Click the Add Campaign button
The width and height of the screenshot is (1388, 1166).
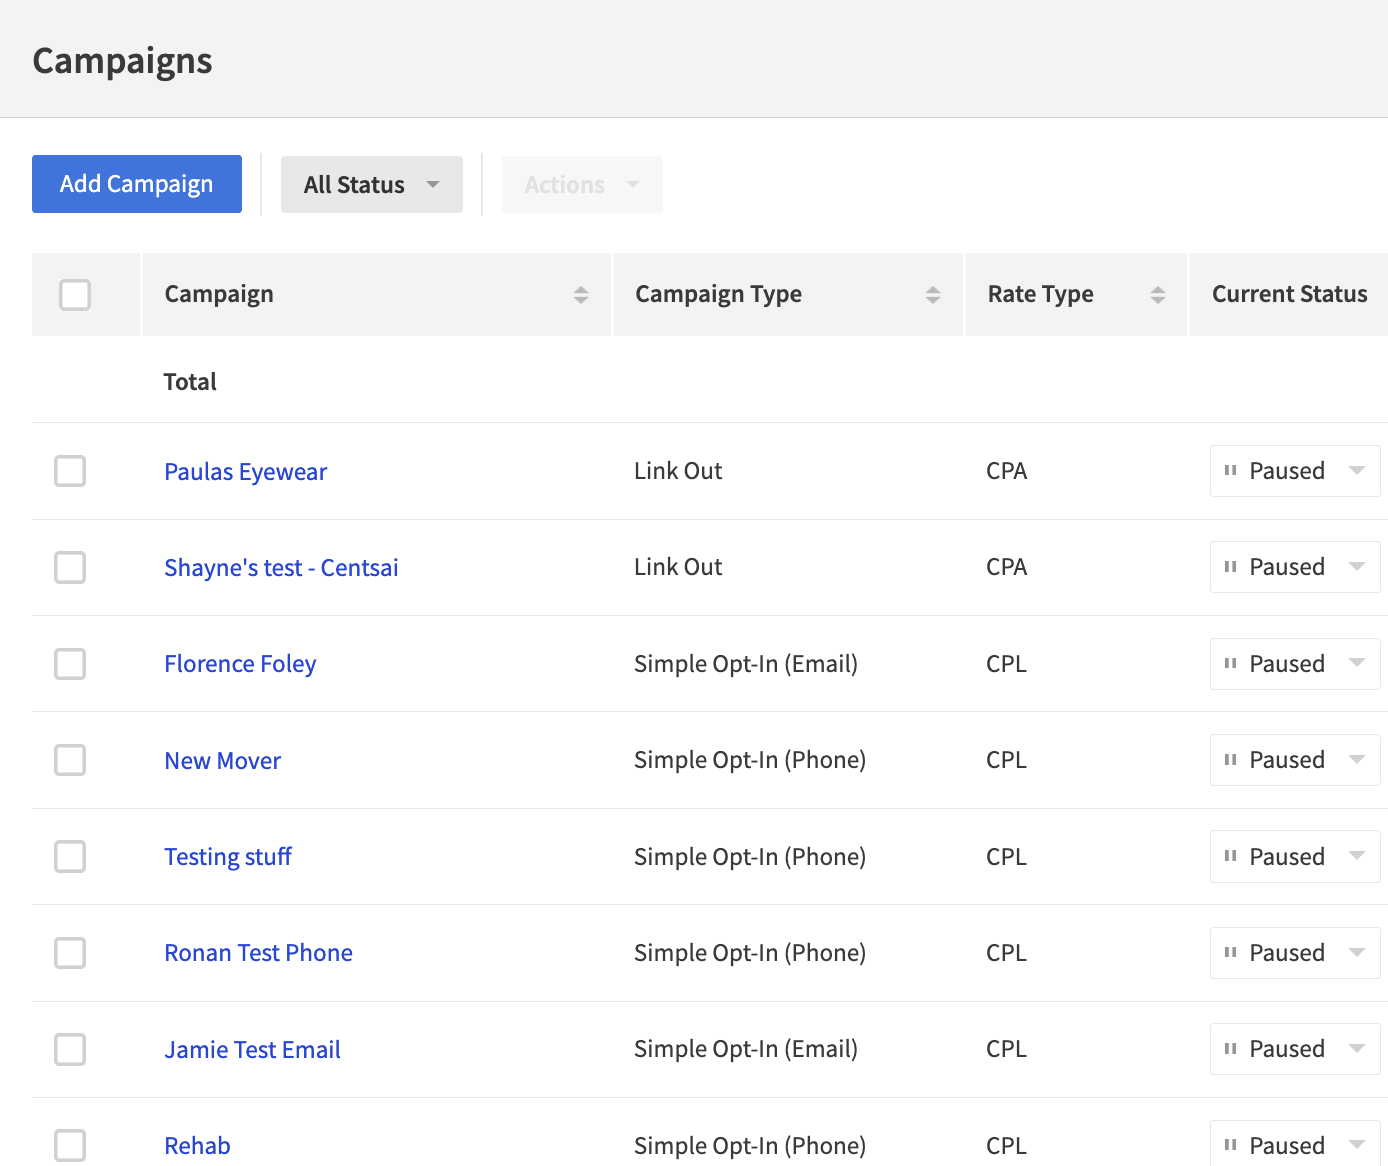click(x=136, y=184)
